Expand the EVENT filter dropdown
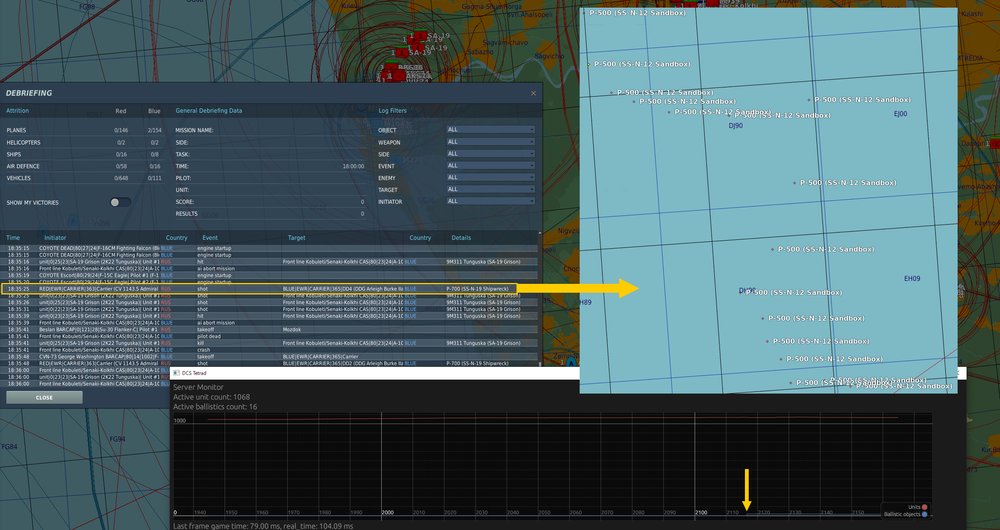This screenshot has height=530, width=1000. tap(490, 166)
